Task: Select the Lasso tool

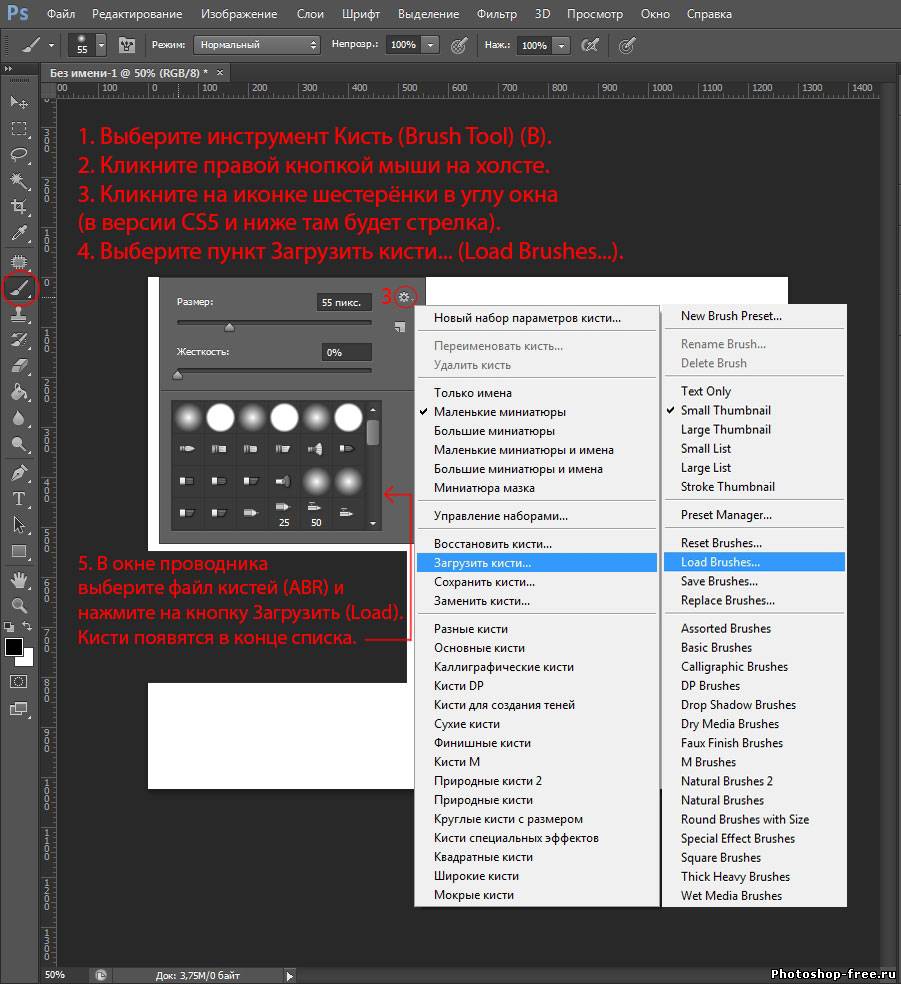Action: pos(18,155)
